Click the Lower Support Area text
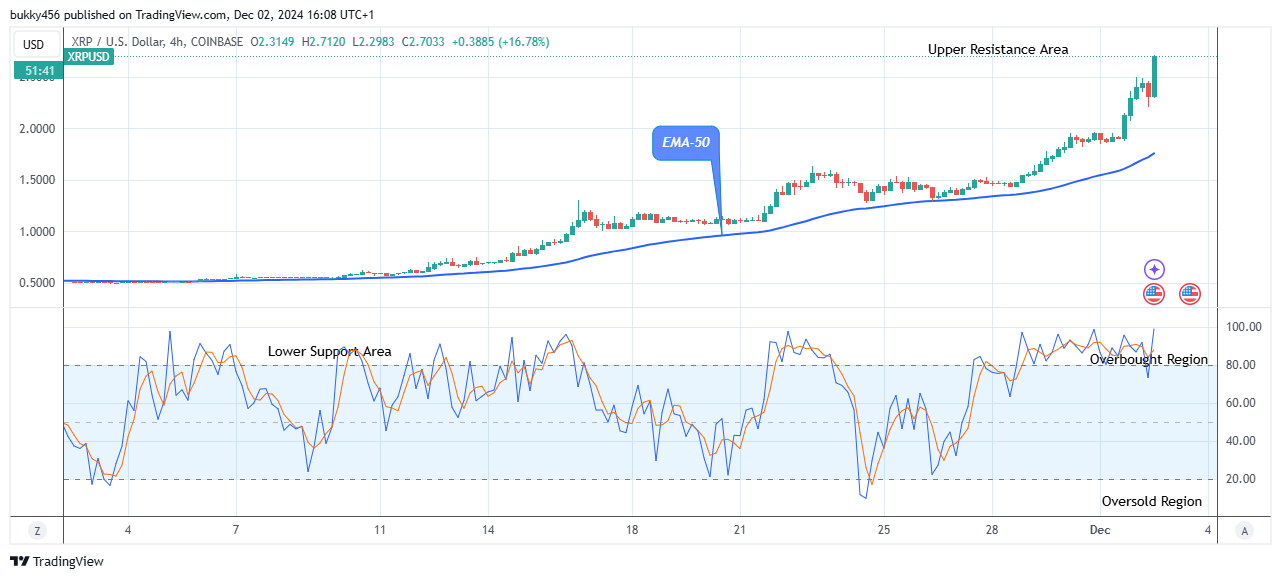This screenshot has width=1281, height=579. tap(330, 352)
